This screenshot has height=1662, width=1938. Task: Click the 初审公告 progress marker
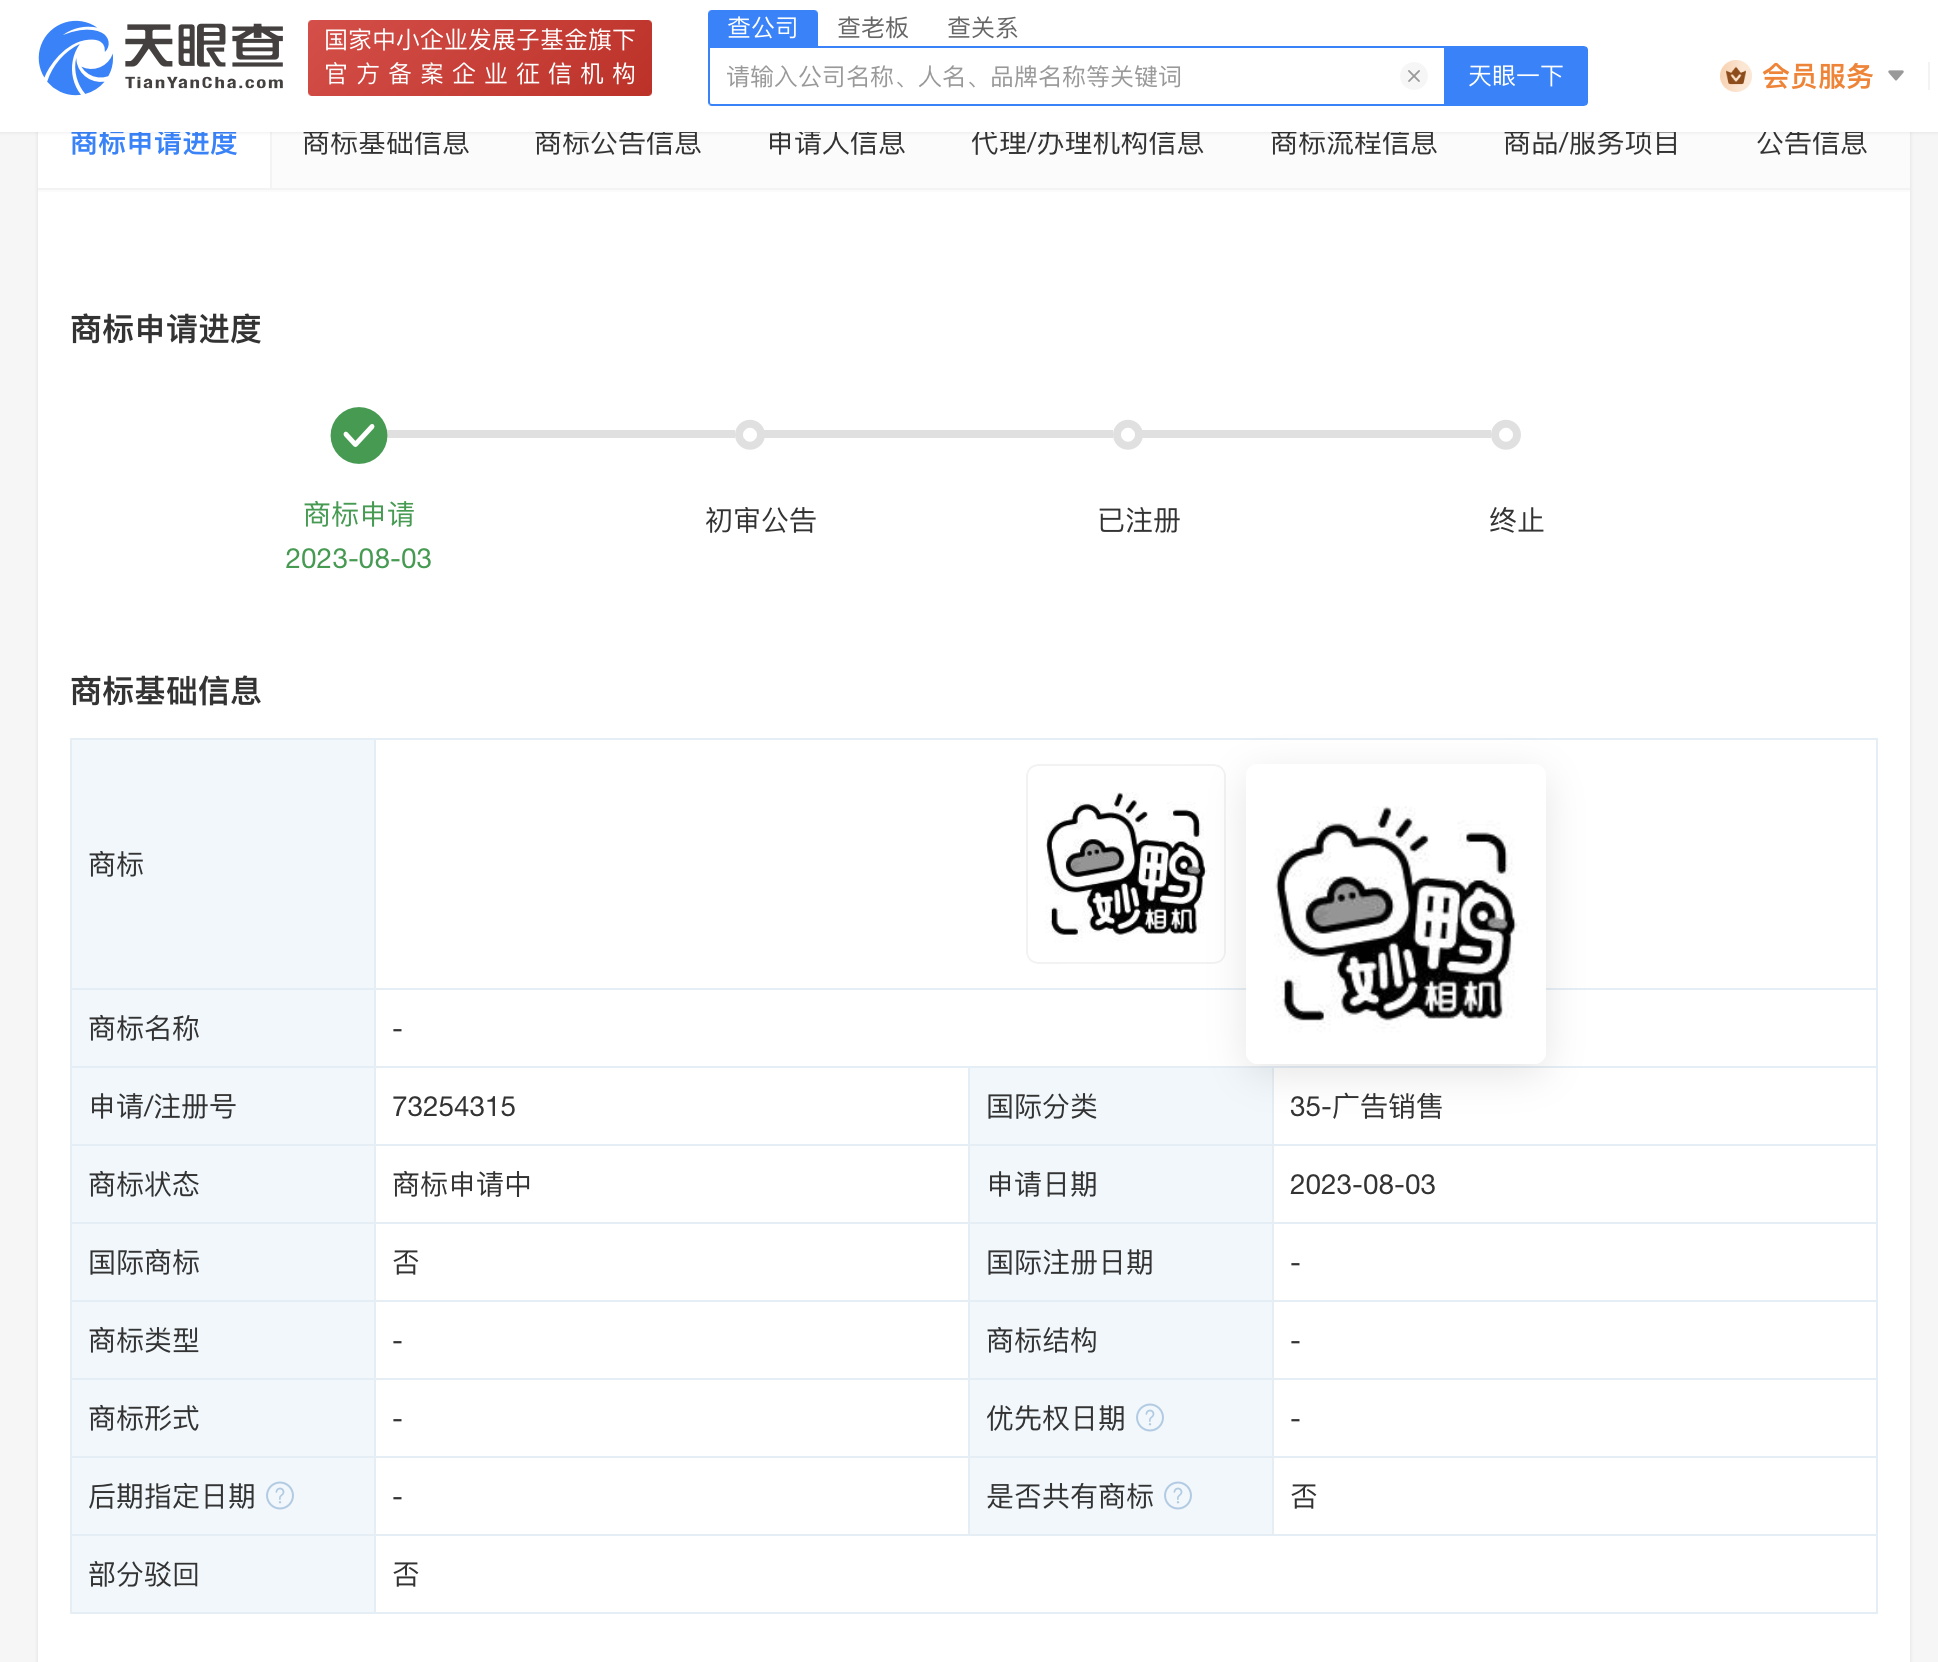(750, 435)
